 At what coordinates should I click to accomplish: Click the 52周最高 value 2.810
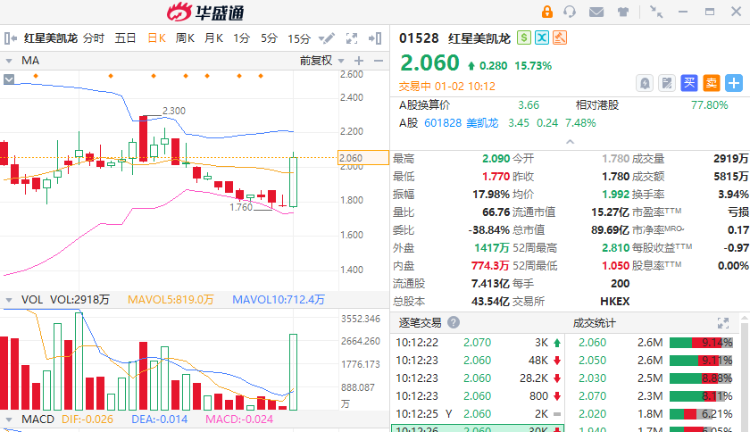point(615,248)
